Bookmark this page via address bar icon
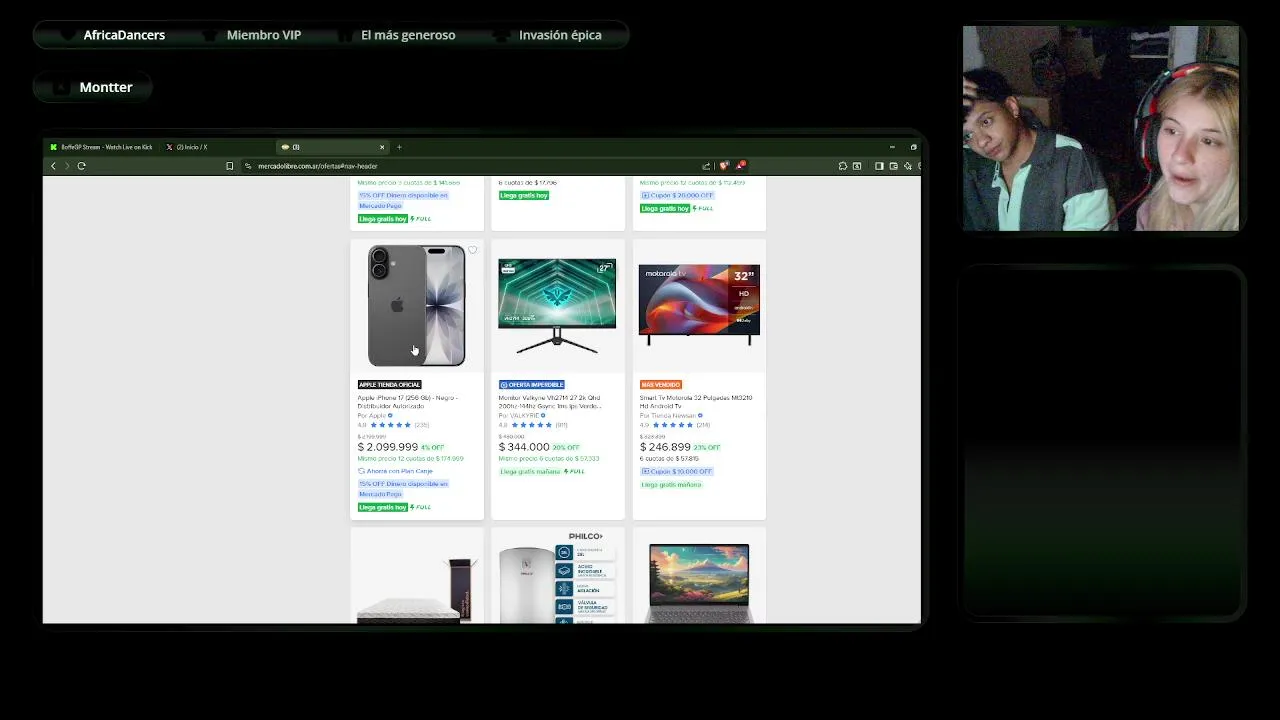The image size is (1280, 720). point(230,166)
